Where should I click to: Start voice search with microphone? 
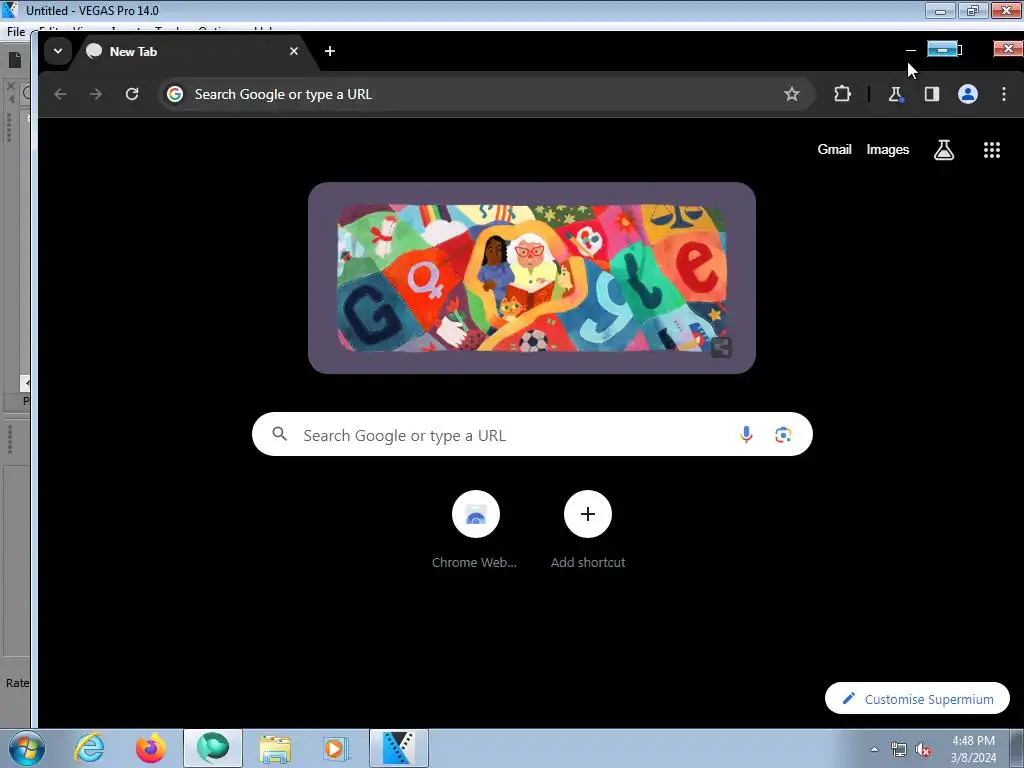(746, 434)
